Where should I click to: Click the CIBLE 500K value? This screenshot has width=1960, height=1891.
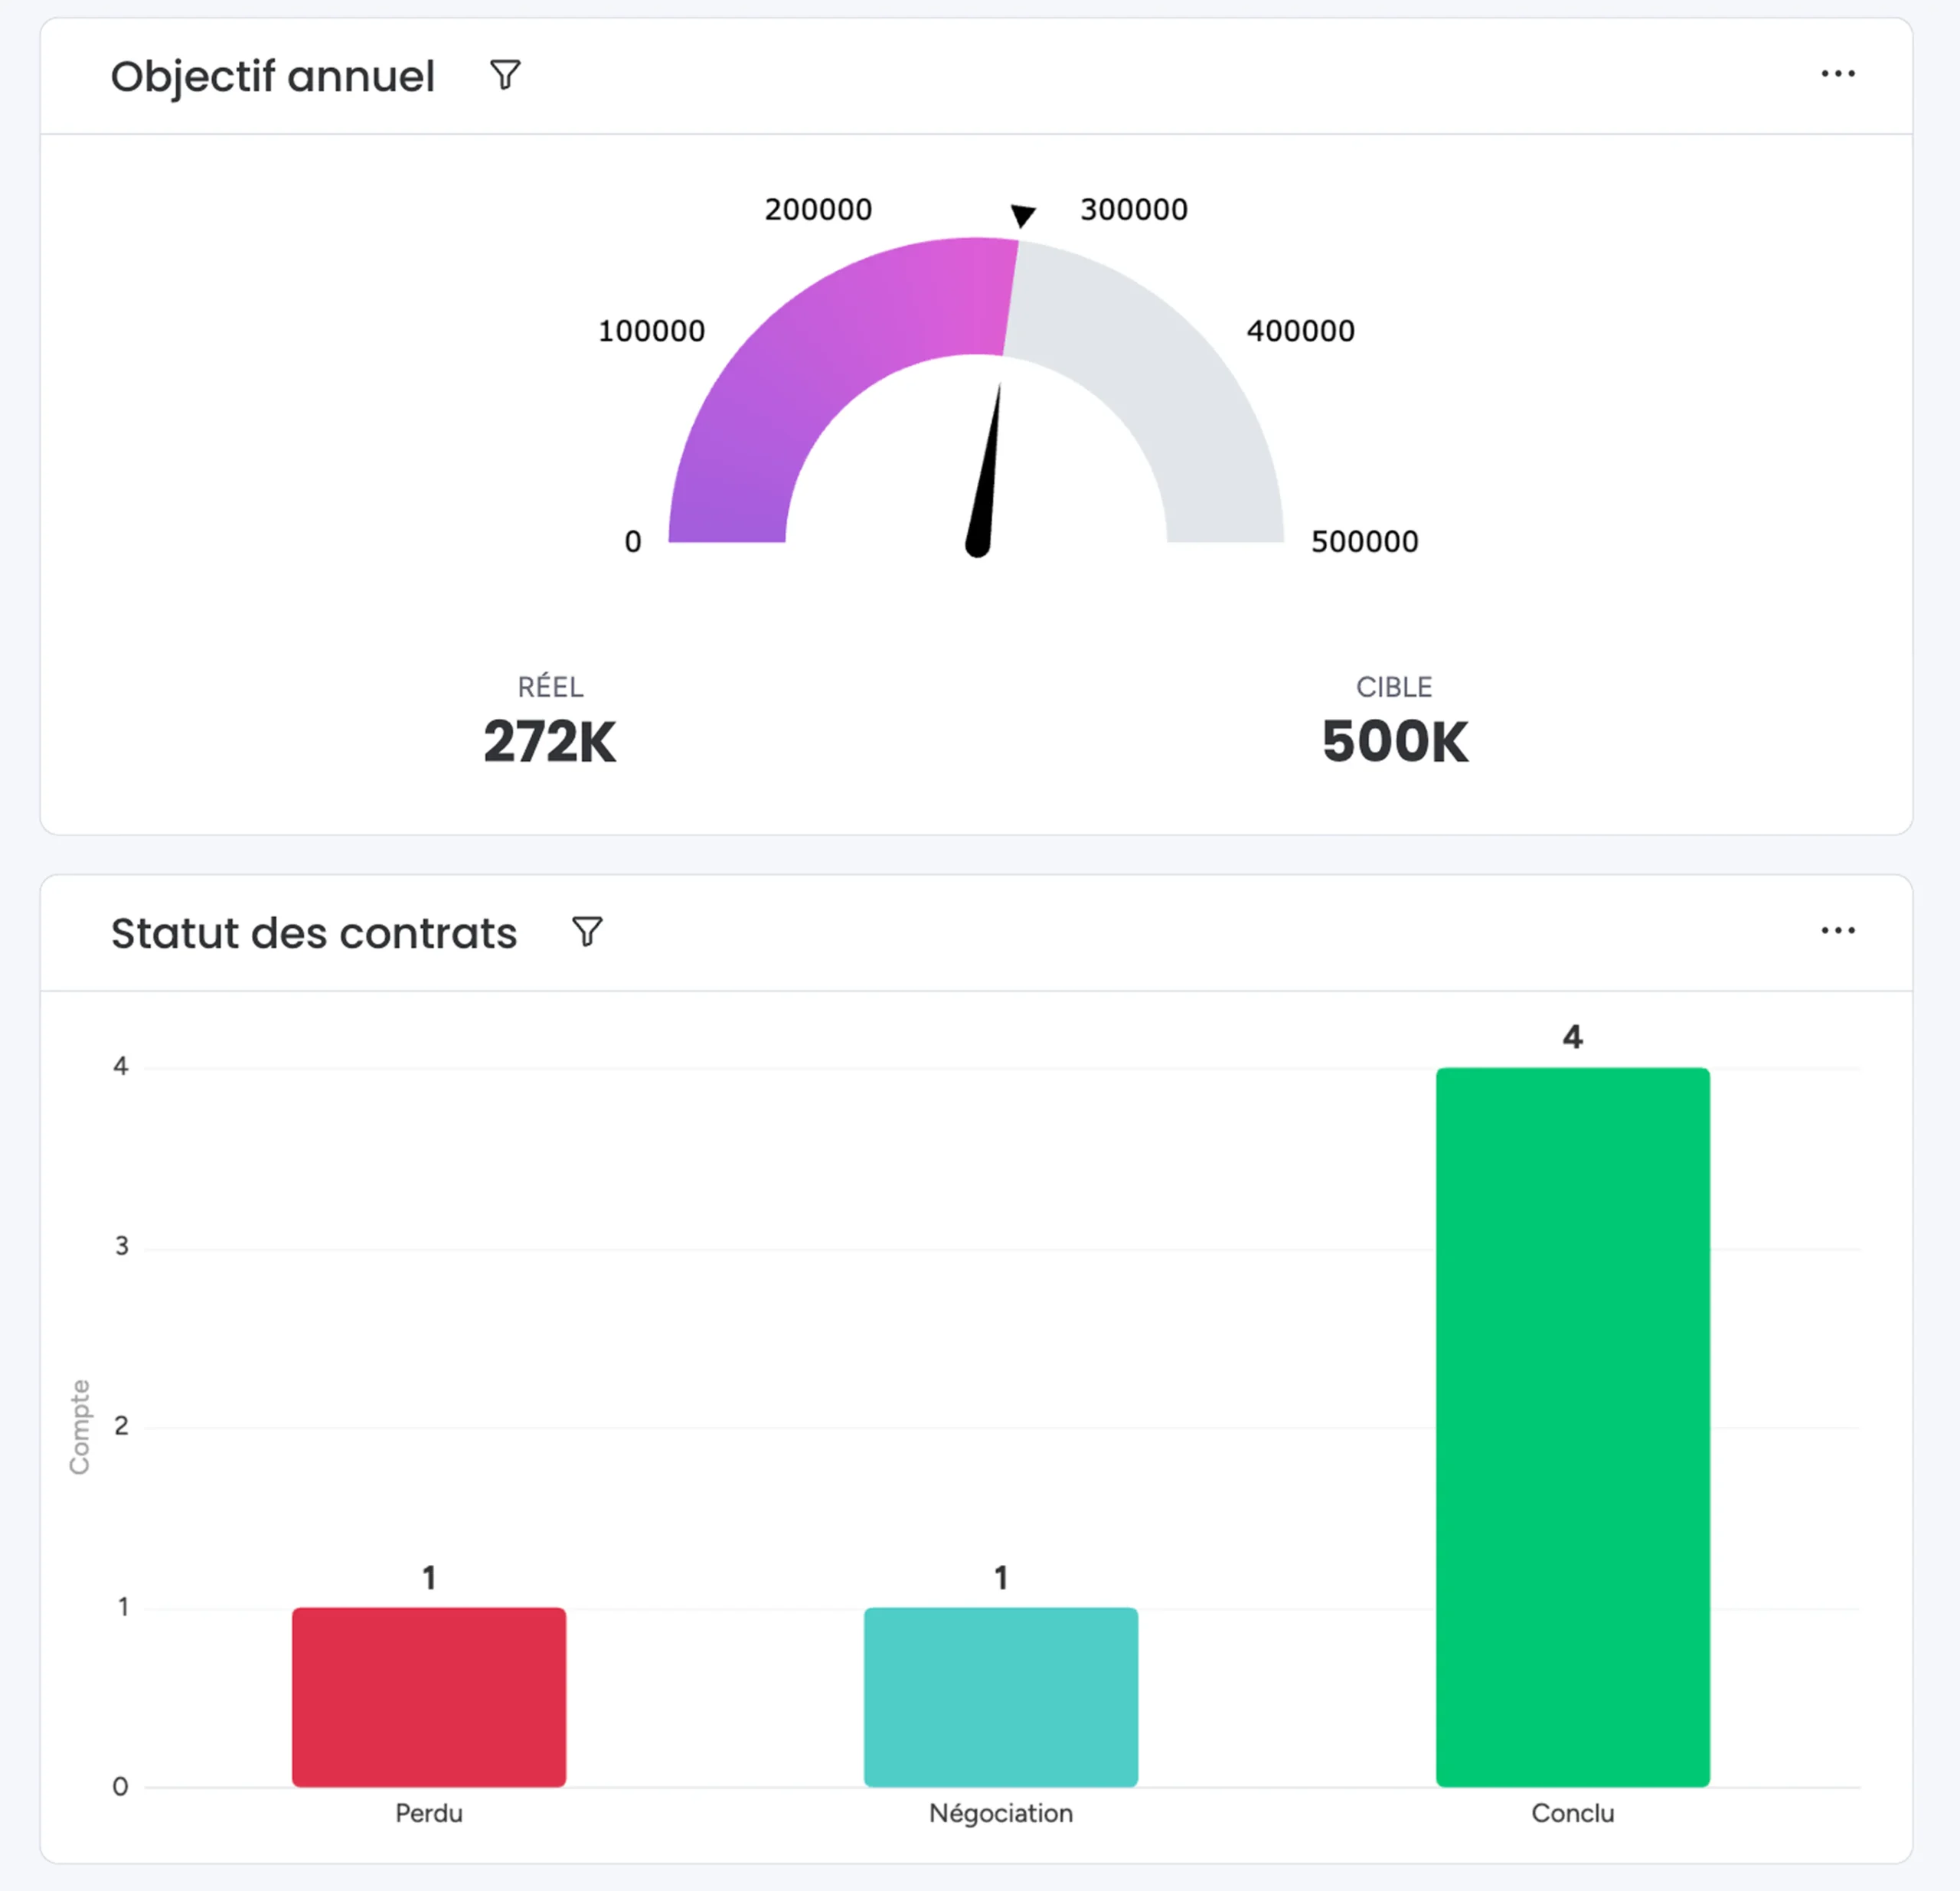pos(1395,742)
